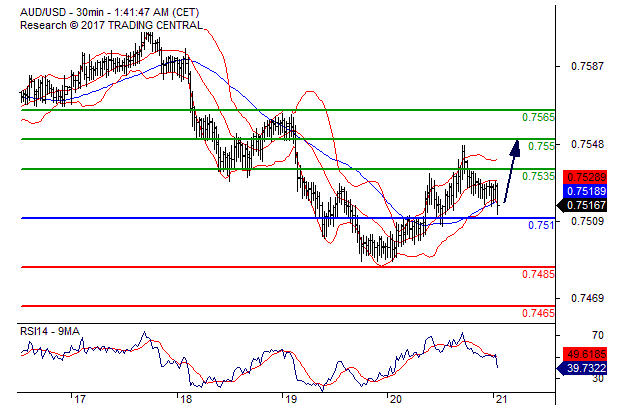Click date 20 on the time axis

click(x=396, y=399)
